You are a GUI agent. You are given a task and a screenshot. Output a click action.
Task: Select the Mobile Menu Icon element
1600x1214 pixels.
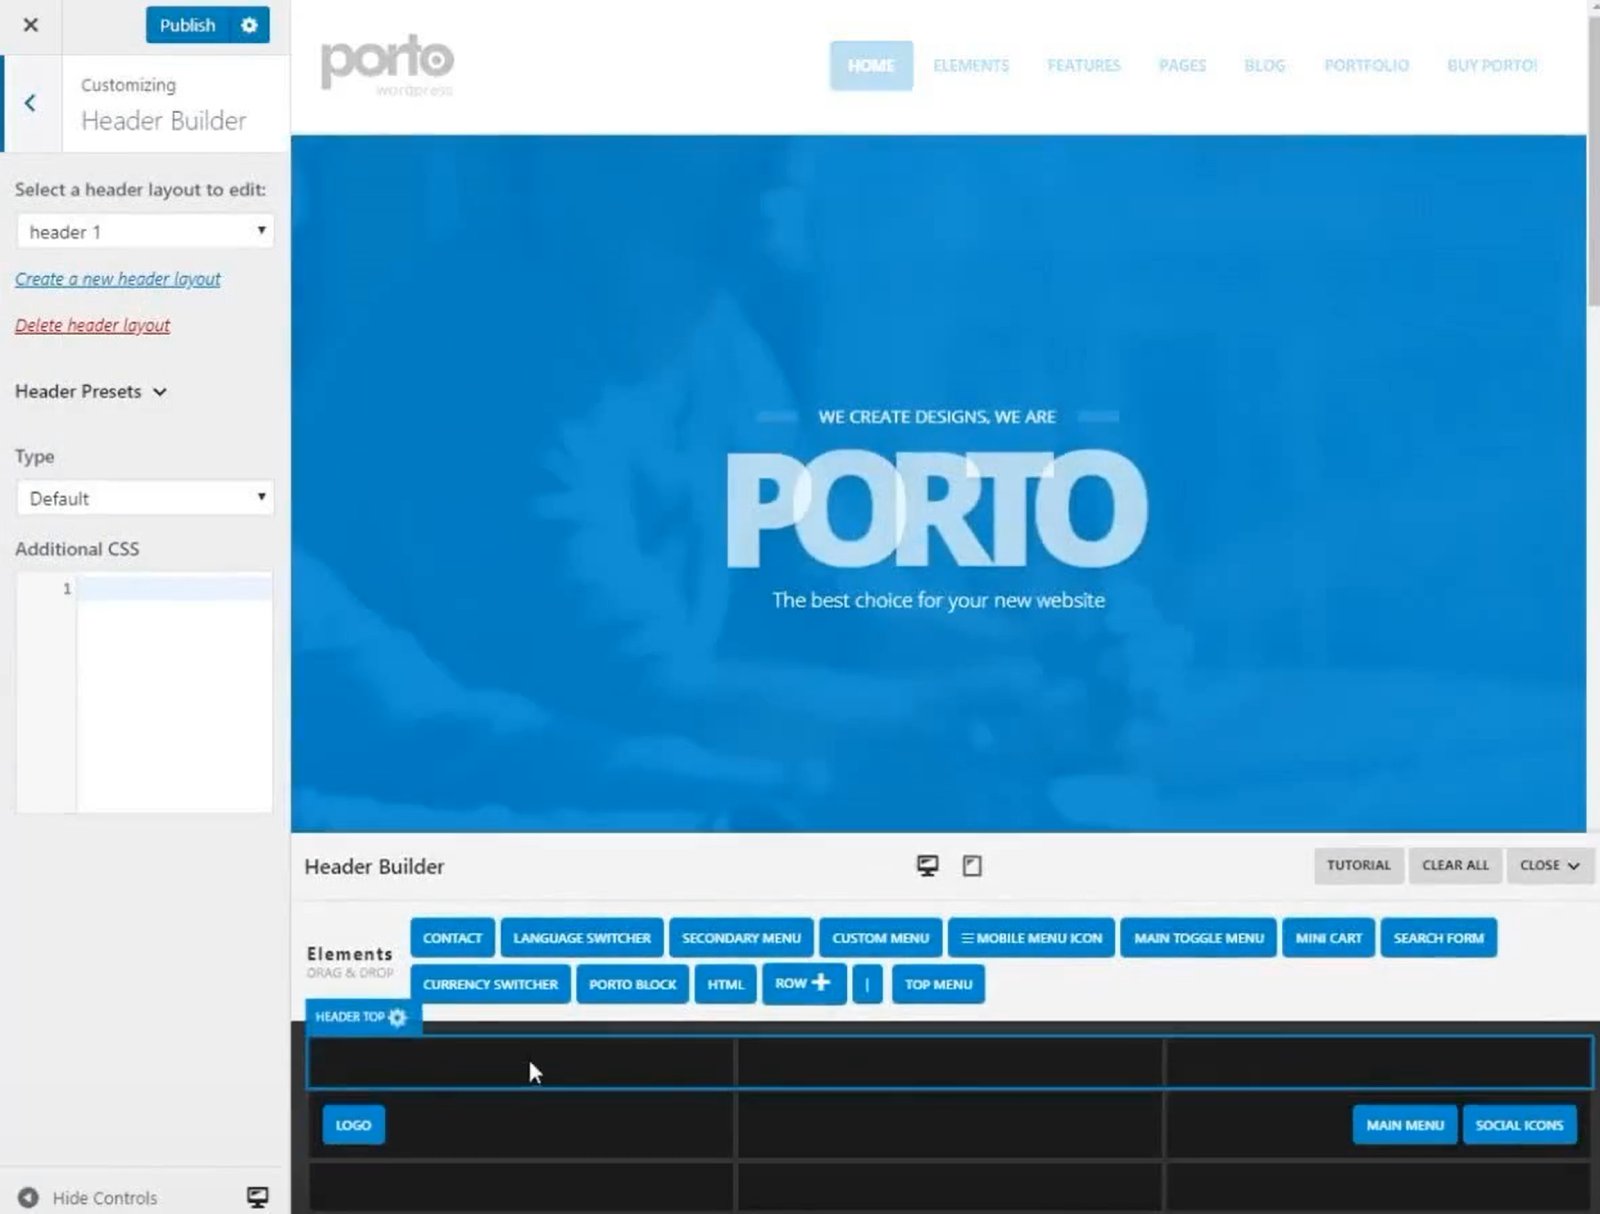point(1031,938)
